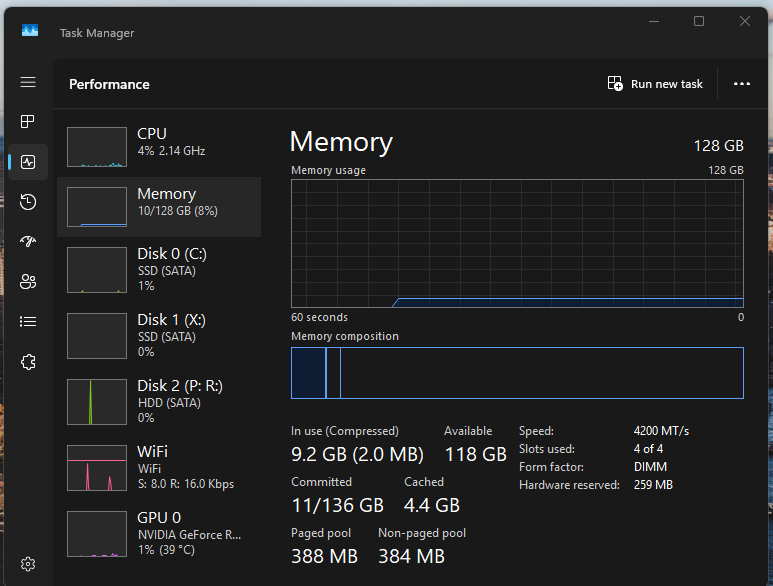Screen dimensions: 773x586
Task: Click the Memory composition bar
Action: [517, 373]
